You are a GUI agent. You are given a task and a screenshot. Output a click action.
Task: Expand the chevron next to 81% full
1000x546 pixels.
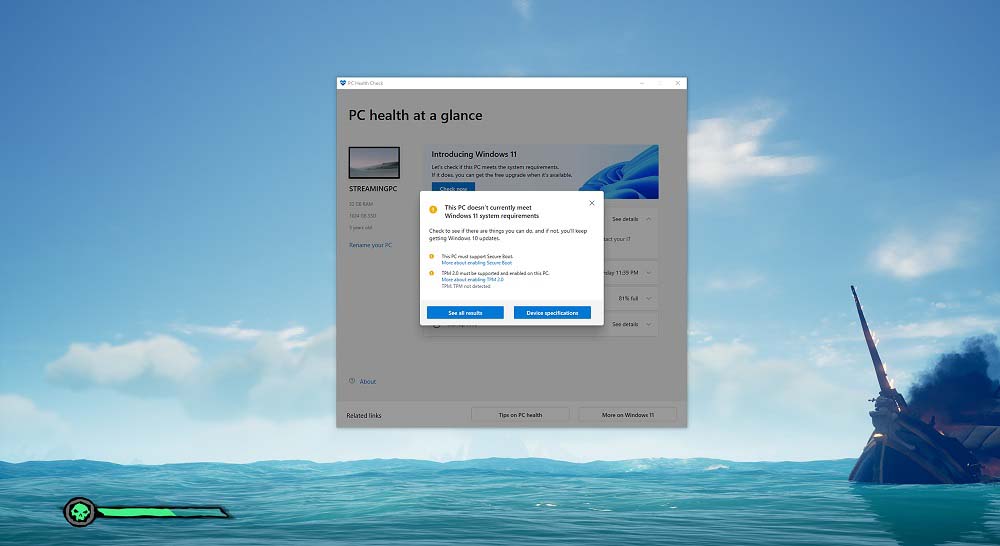(x=649, y=298)
